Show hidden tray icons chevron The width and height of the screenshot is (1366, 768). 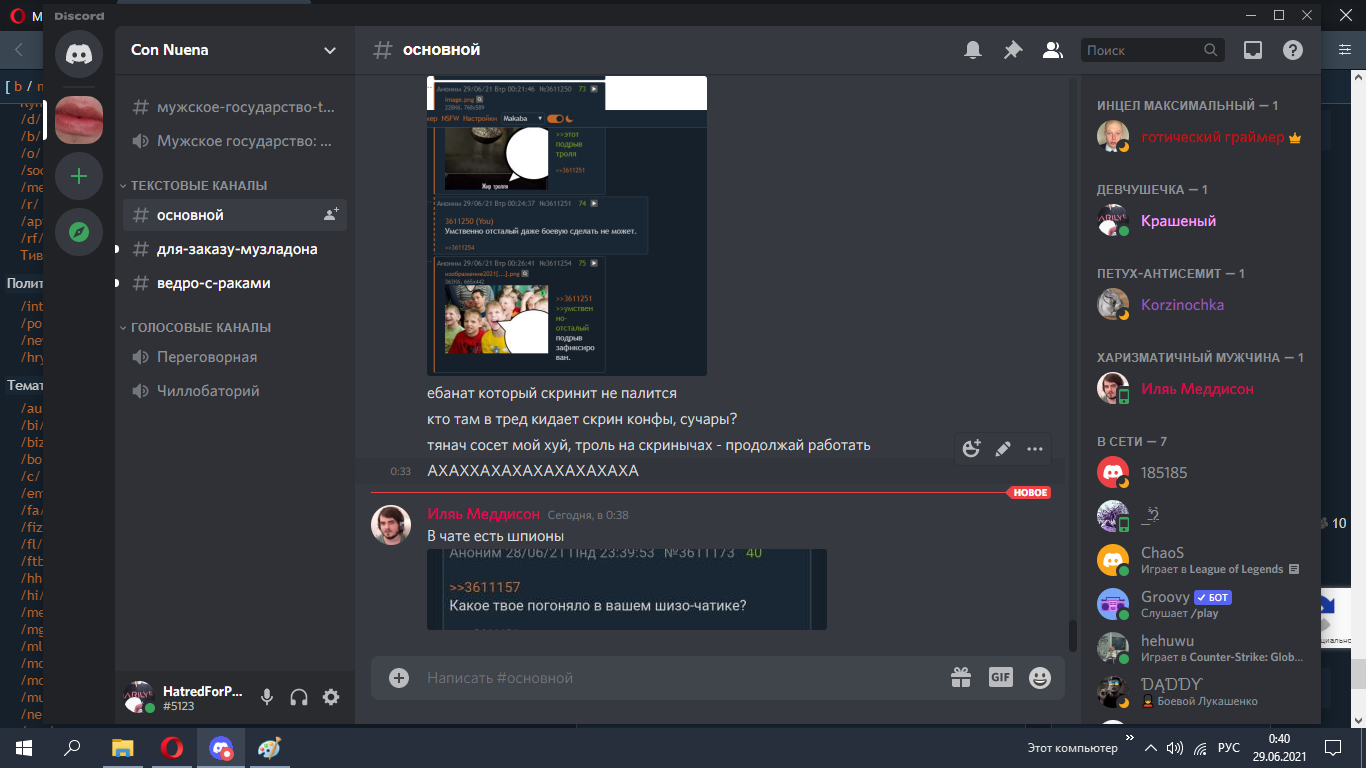tap(1153, 748)
